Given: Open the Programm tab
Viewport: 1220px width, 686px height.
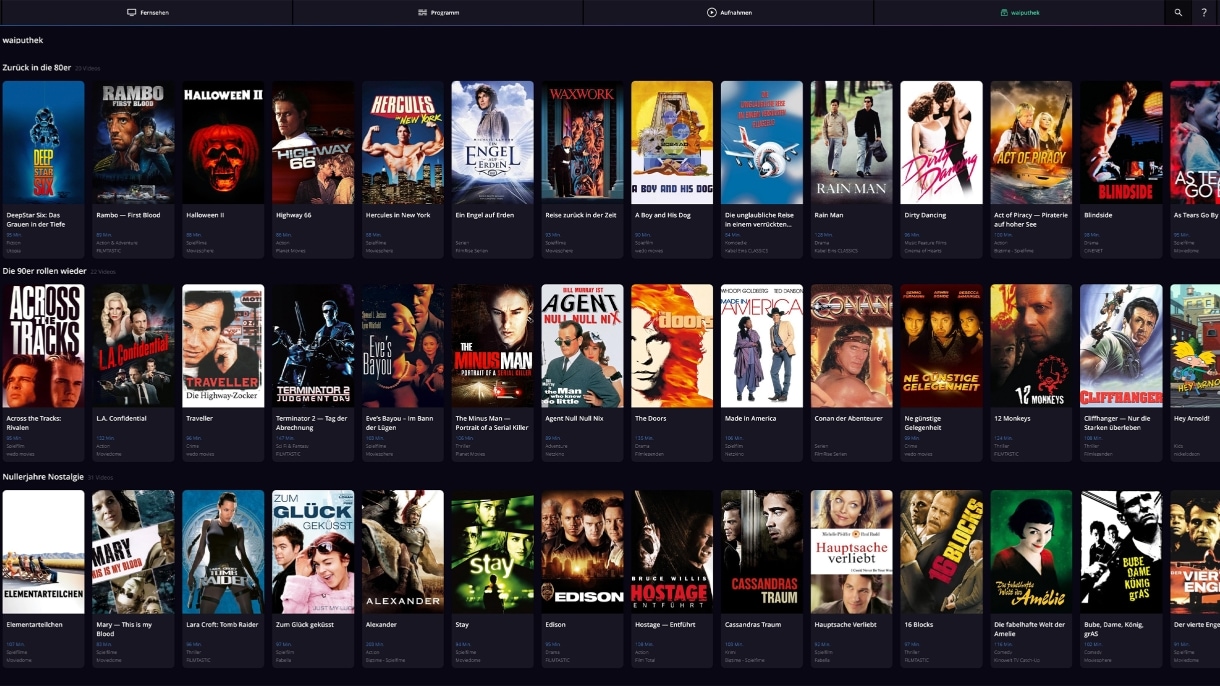Looking at the screenshot, I should point(438,13).
